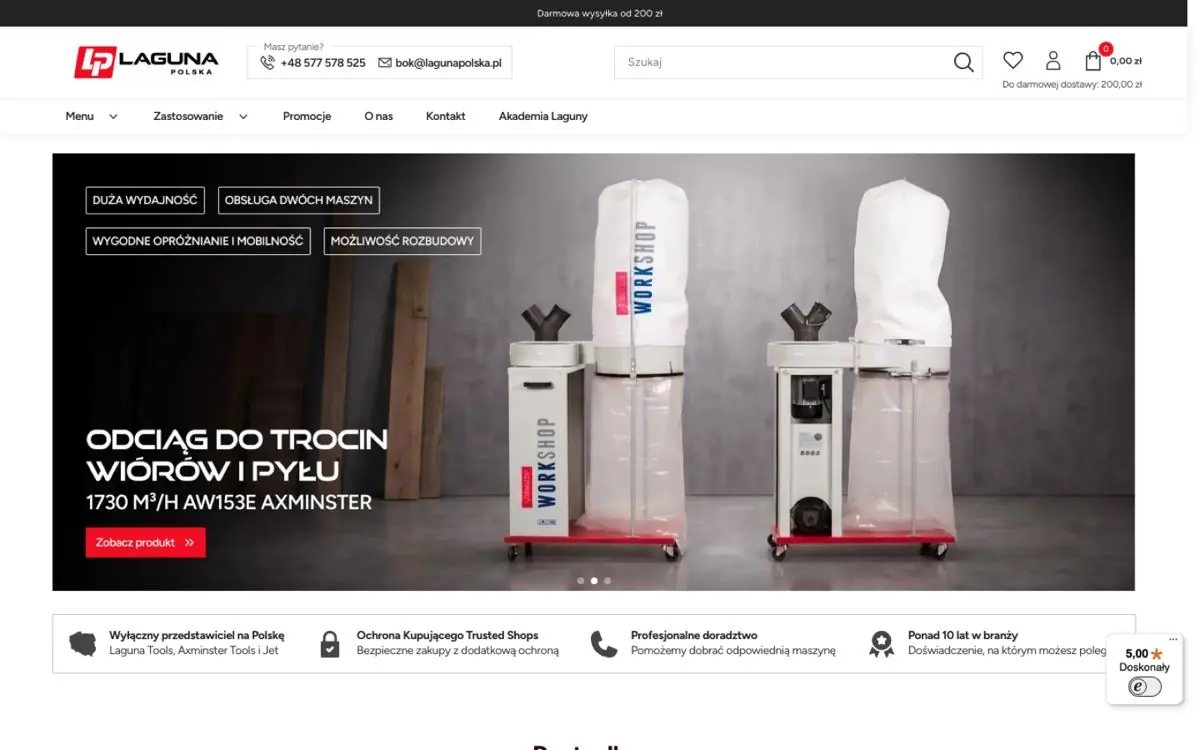Click the 5,00 Doskonały rating text
The image size is (1200, 750).
pyautogui.click(x=1144, y=660)
